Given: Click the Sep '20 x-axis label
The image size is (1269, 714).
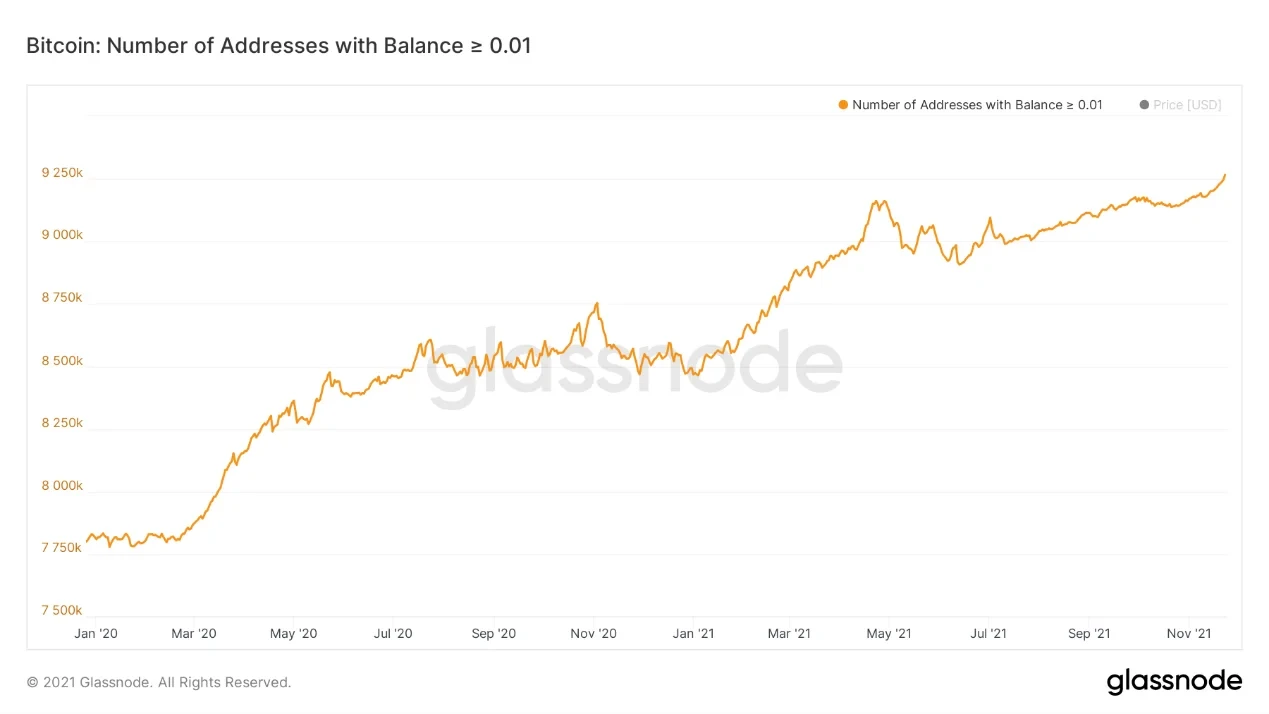Looking at the screenshot, I should (493, 634).
